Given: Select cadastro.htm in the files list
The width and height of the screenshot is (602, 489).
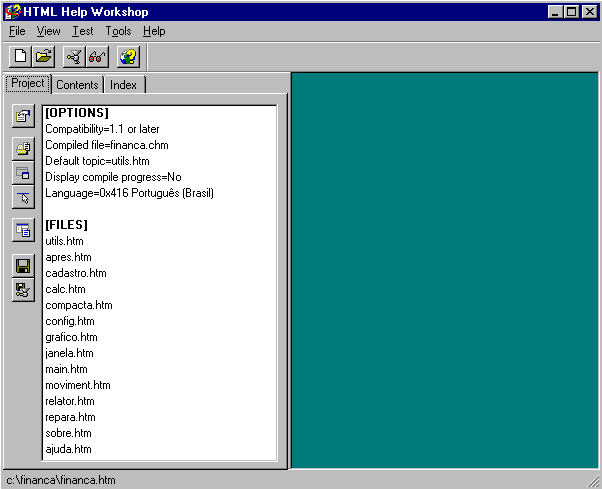Looking at the screenshot, I should point(76,273).
